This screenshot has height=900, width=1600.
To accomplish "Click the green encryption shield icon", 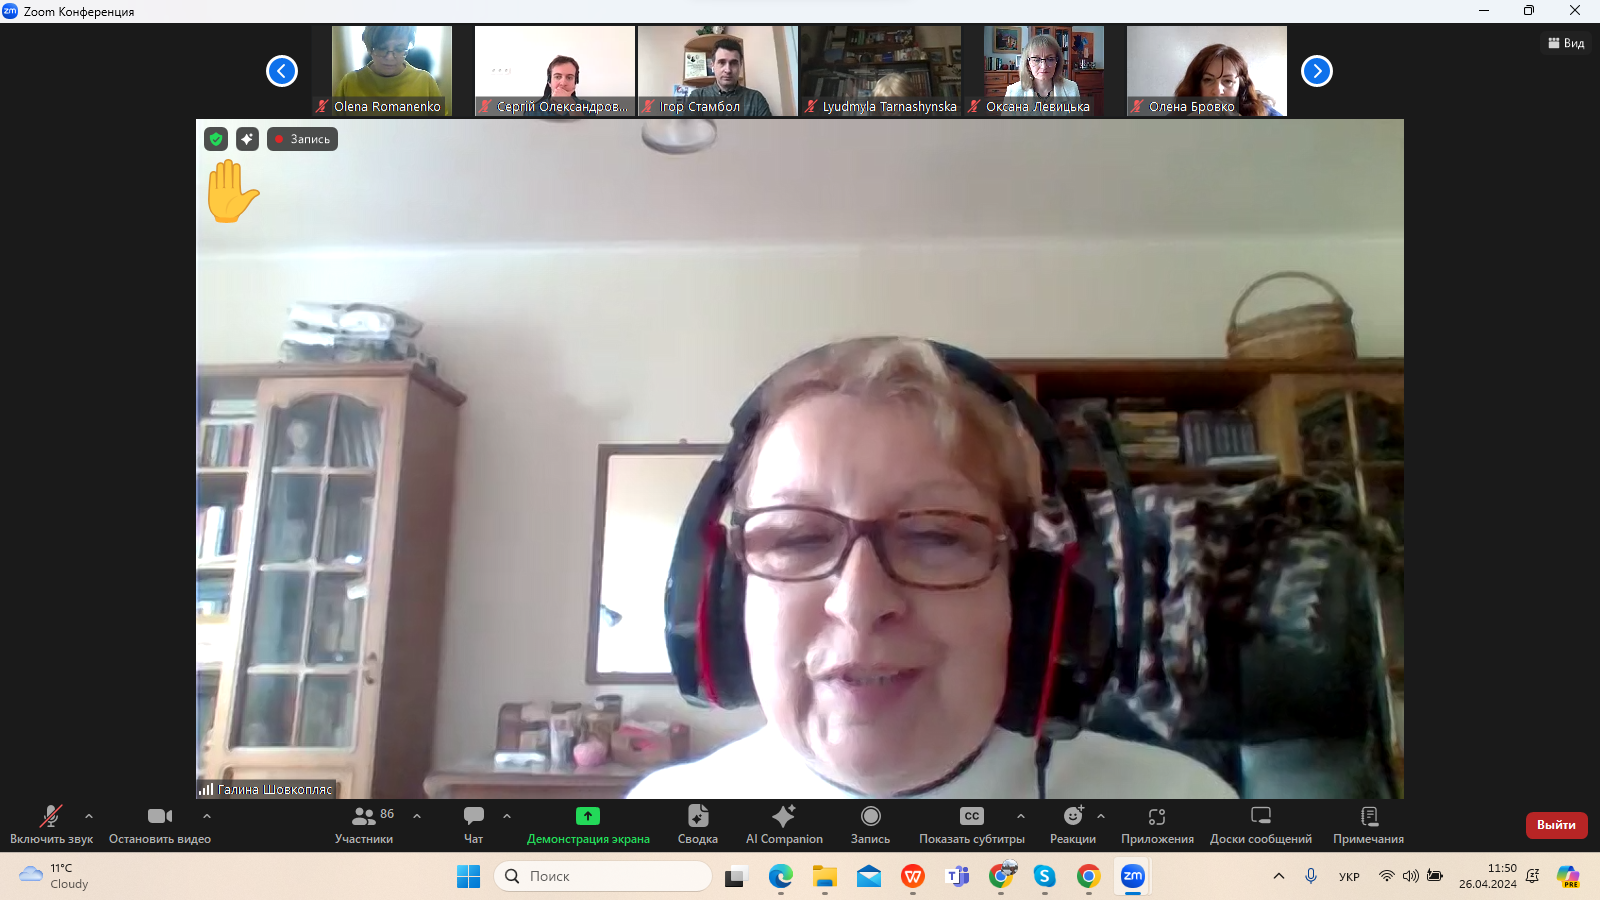I will (216, 139).
